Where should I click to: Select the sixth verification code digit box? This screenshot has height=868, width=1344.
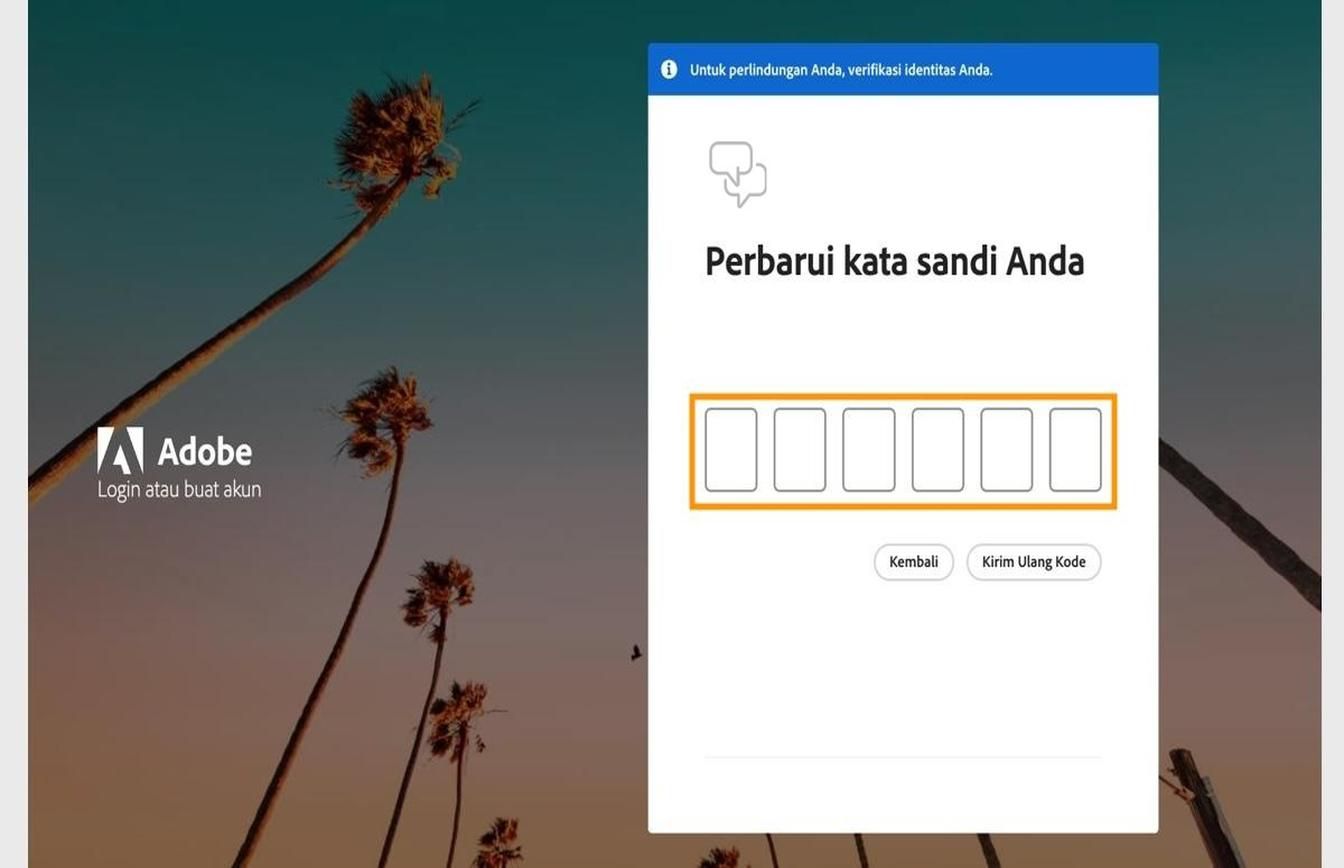[x=1075, y=450]
